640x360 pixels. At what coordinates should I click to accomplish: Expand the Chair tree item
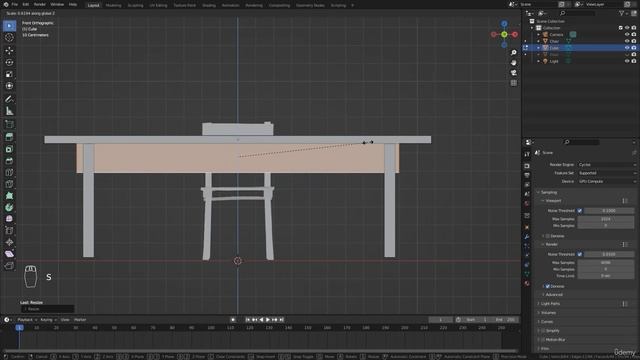click(538, 41)
